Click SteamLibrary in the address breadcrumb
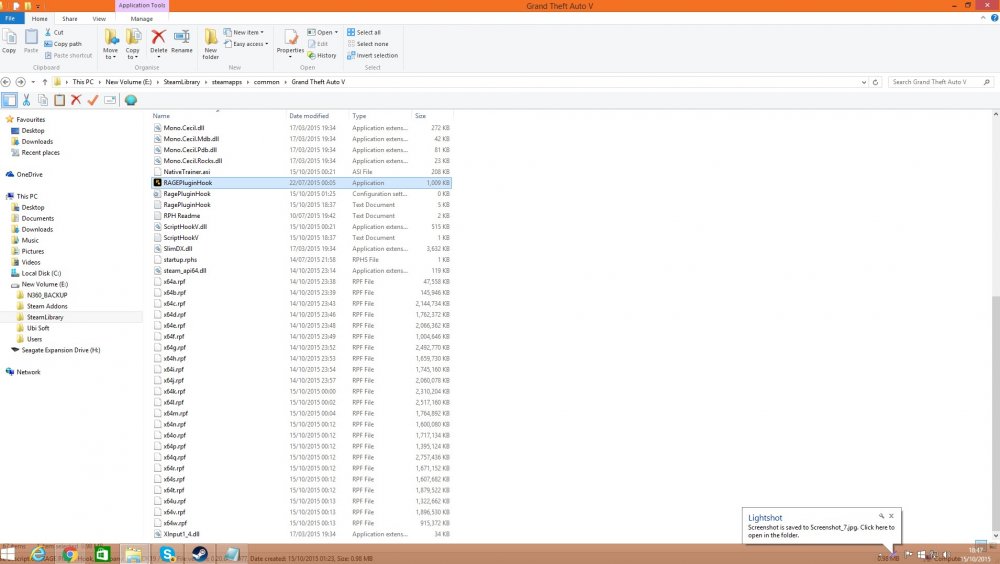Image resolution: width=1000 pixels, height=564 pixels. coord(181,82)
